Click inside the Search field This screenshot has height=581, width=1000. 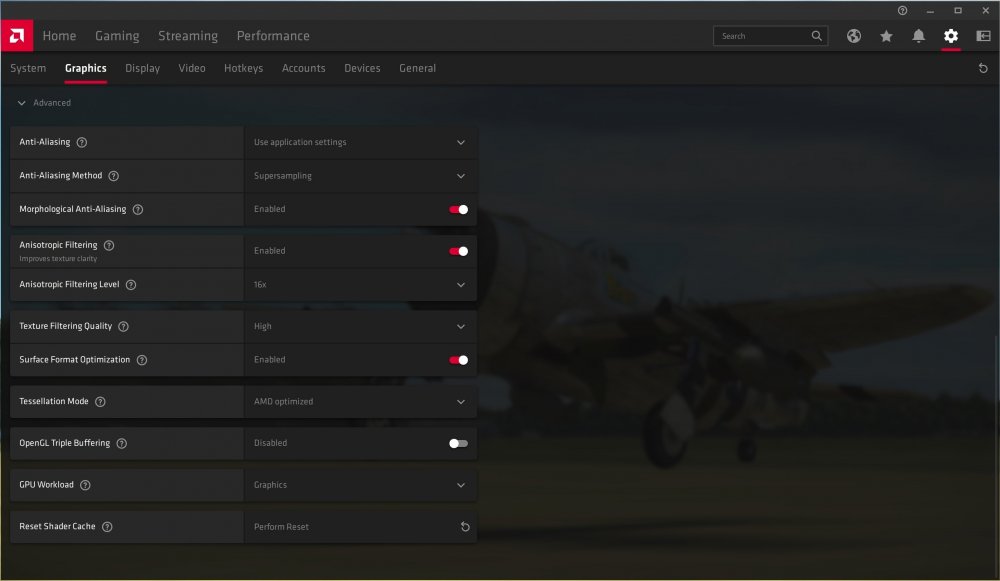[763, 35]
